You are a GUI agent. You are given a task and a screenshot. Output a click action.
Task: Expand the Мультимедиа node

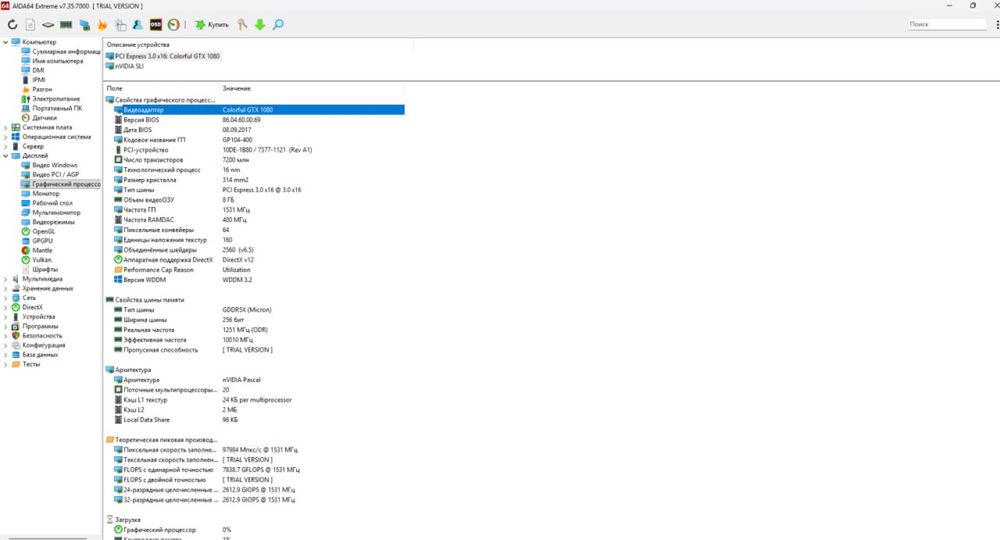click(6, 279)
